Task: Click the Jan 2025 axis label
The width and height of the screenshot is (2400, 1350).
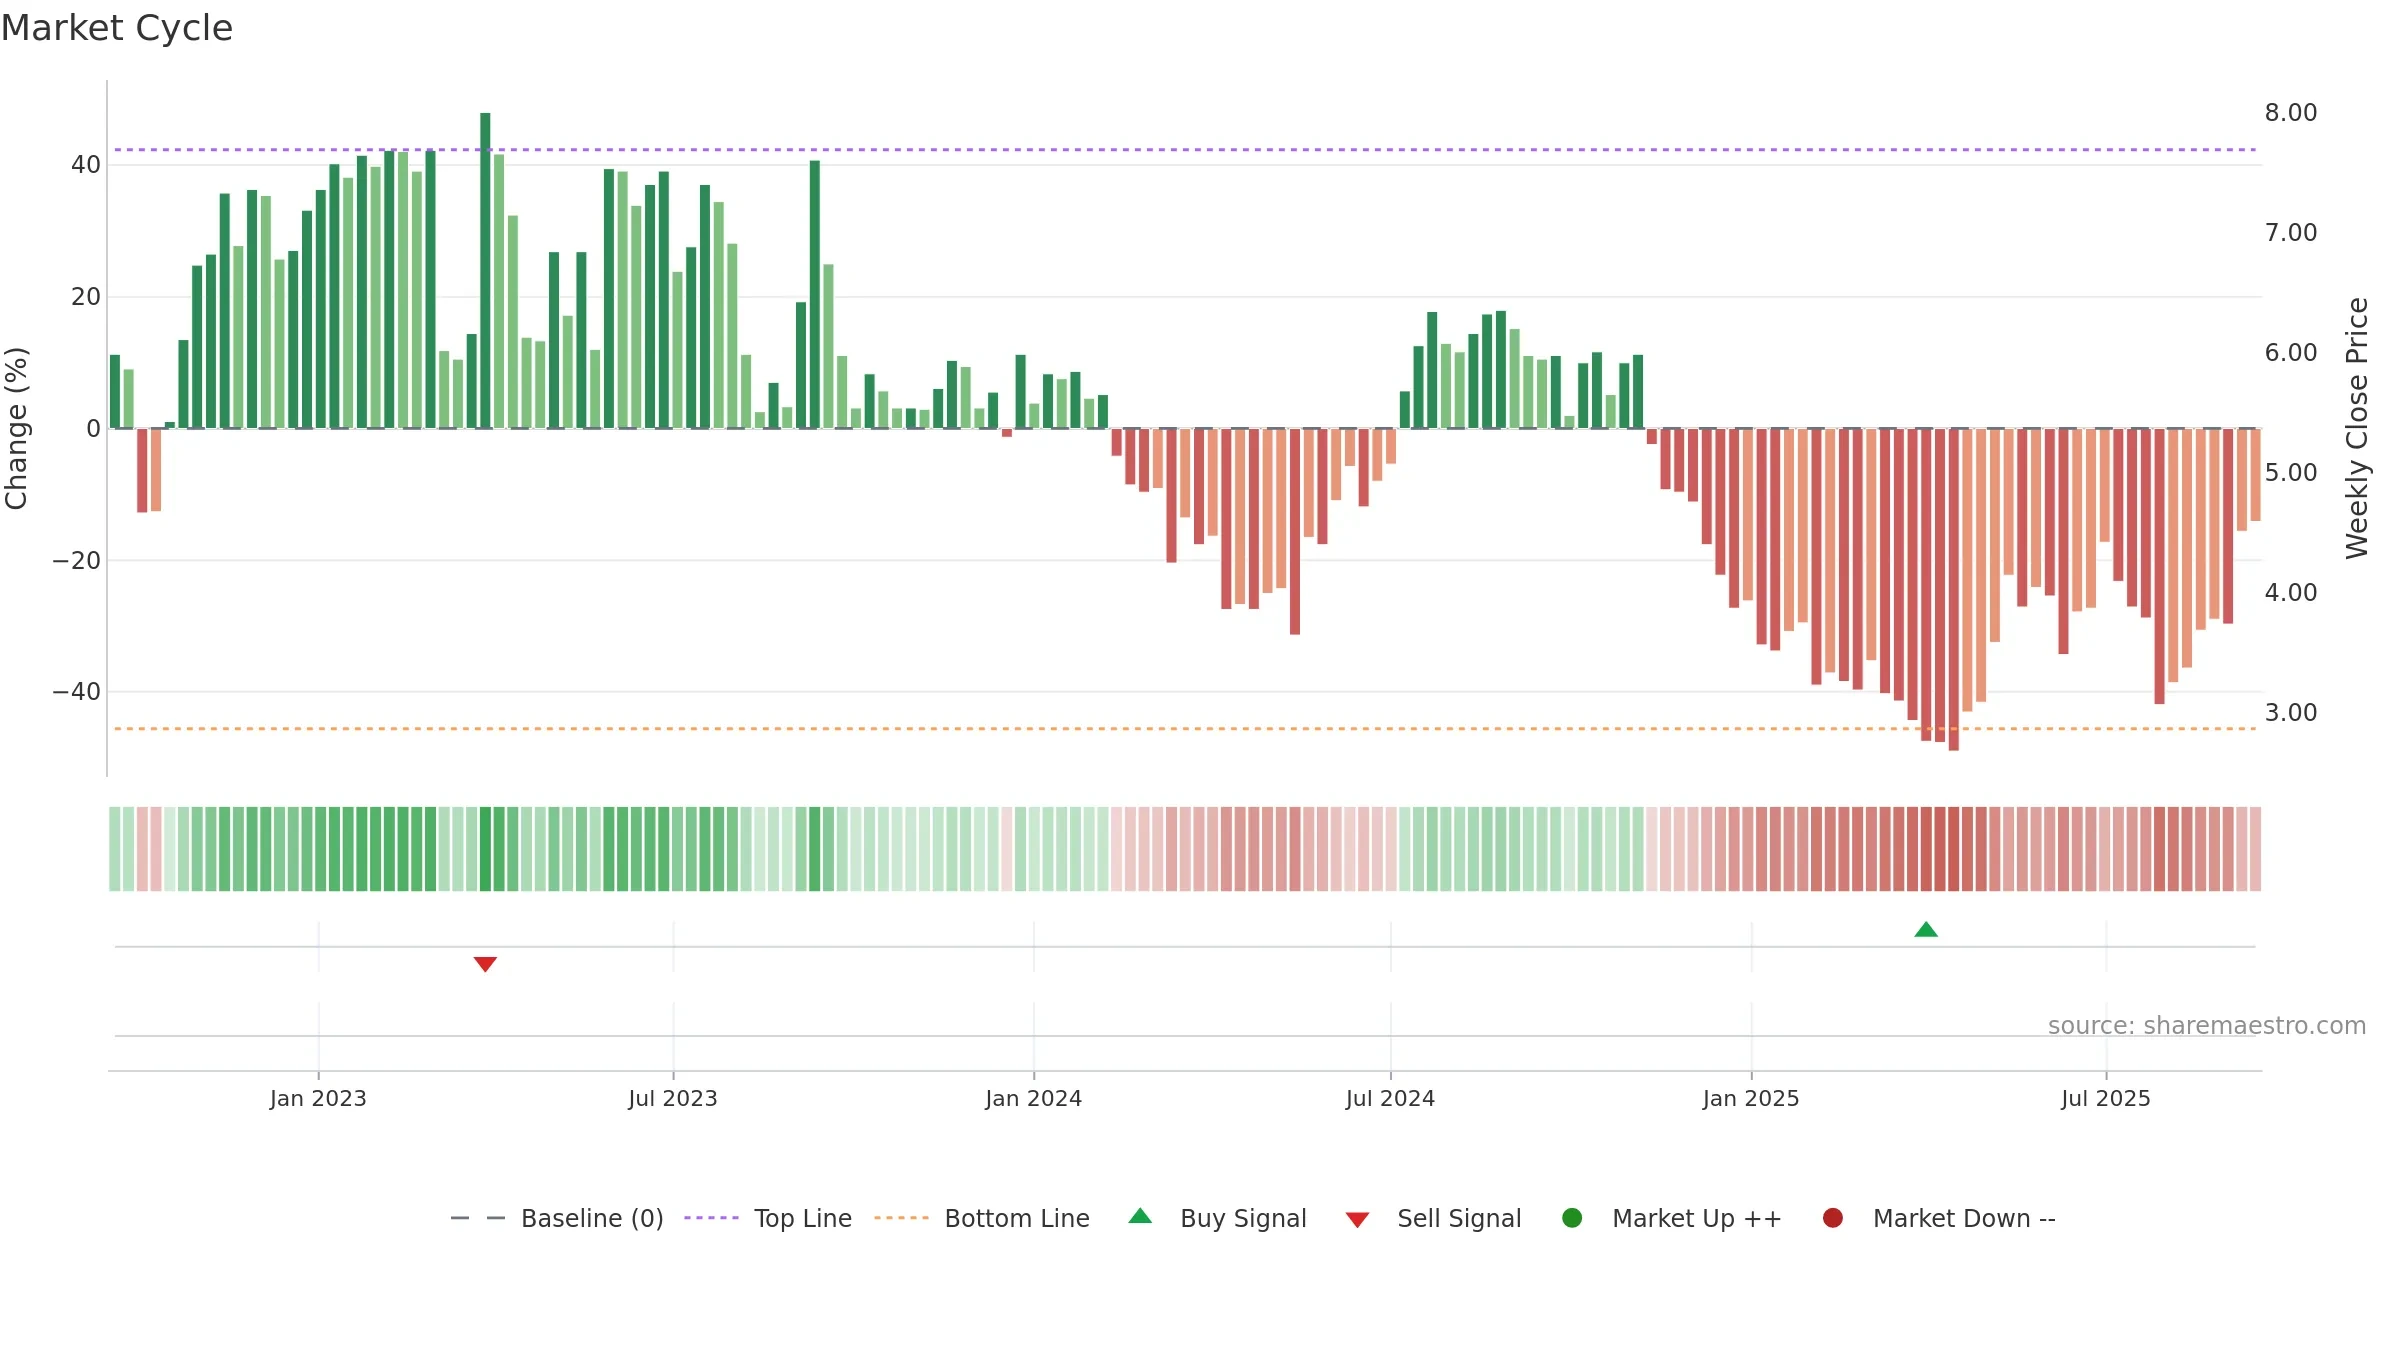Action: coord(1751,1099)
